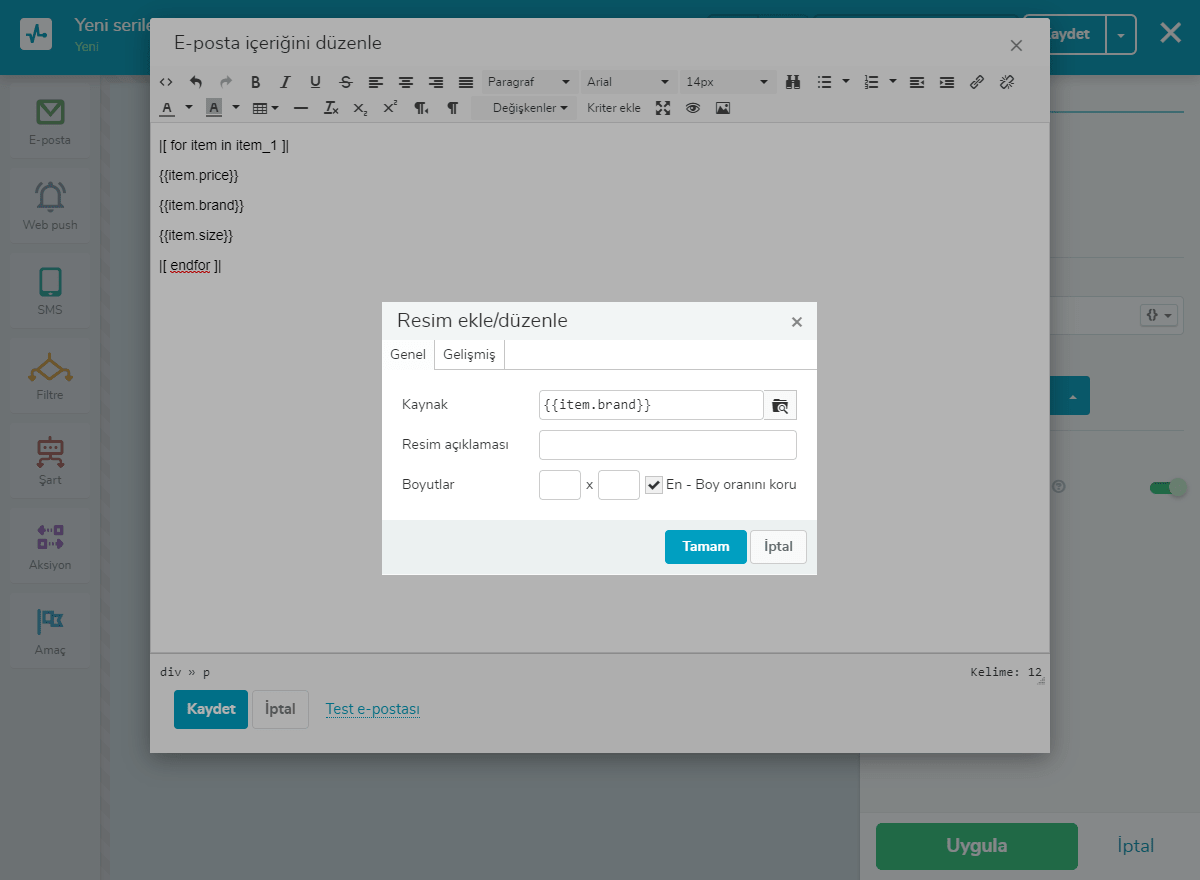Click insert image toolbar icon
The width and height of the screenshot is (1200, 880).
tap(723, 108)
